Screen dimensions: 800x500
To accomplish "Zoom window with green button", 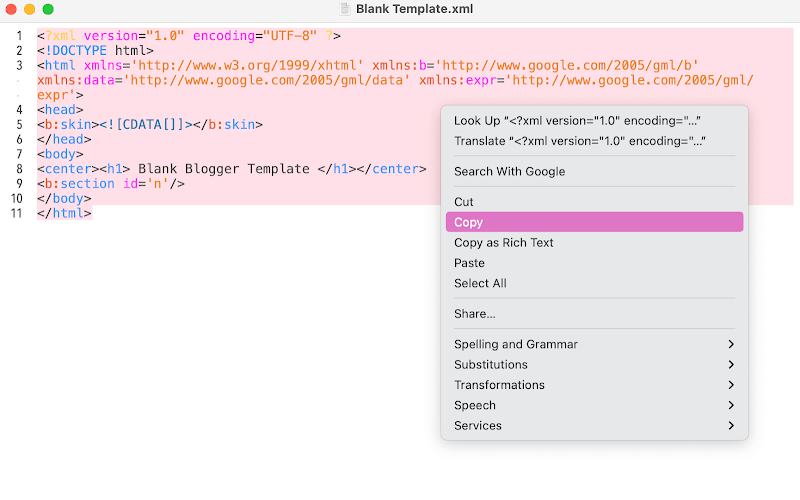I will point(48,9).
